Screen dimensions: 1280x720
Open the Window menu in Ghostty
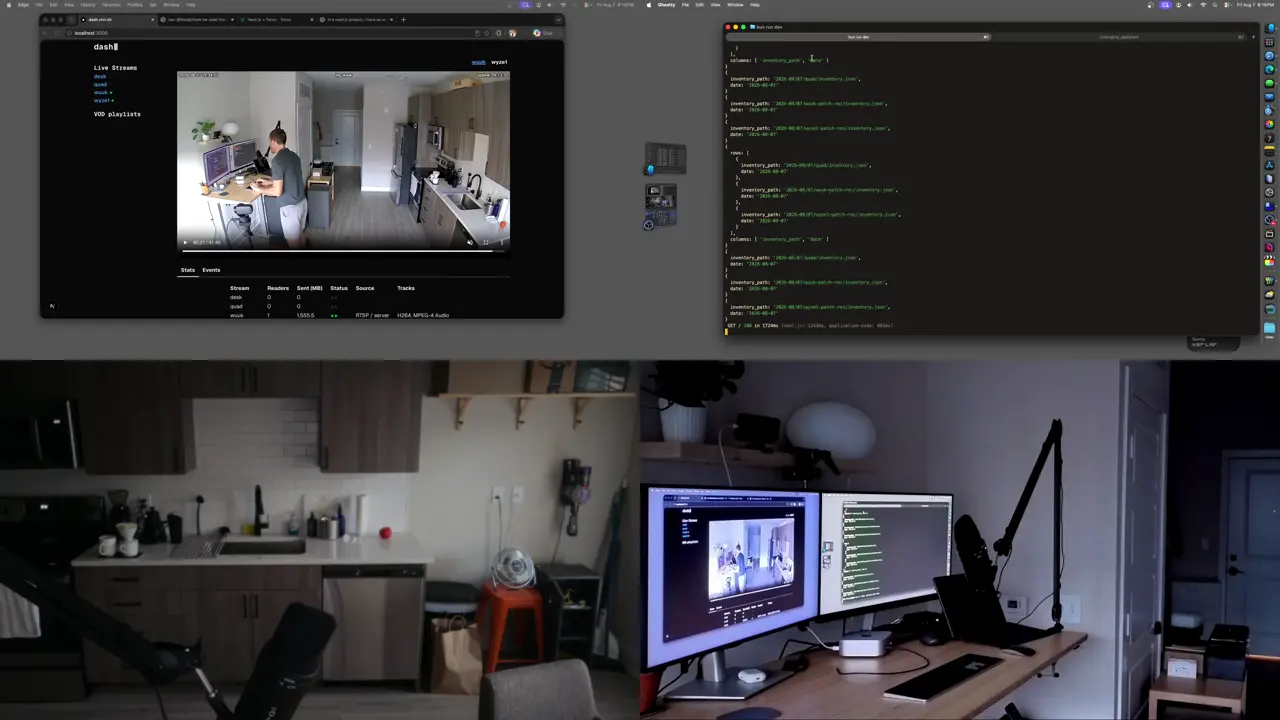pyautogui.click(x=735, y=4)
